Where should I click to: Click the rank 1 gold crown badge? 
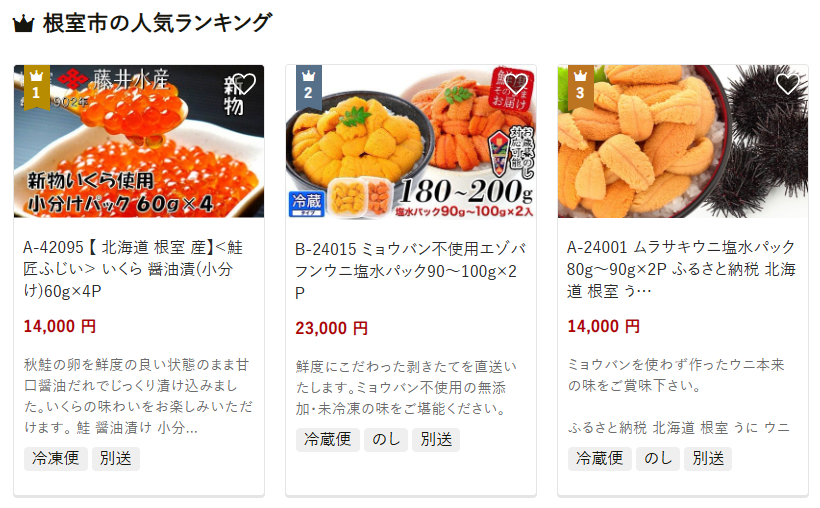coord(37,87)
